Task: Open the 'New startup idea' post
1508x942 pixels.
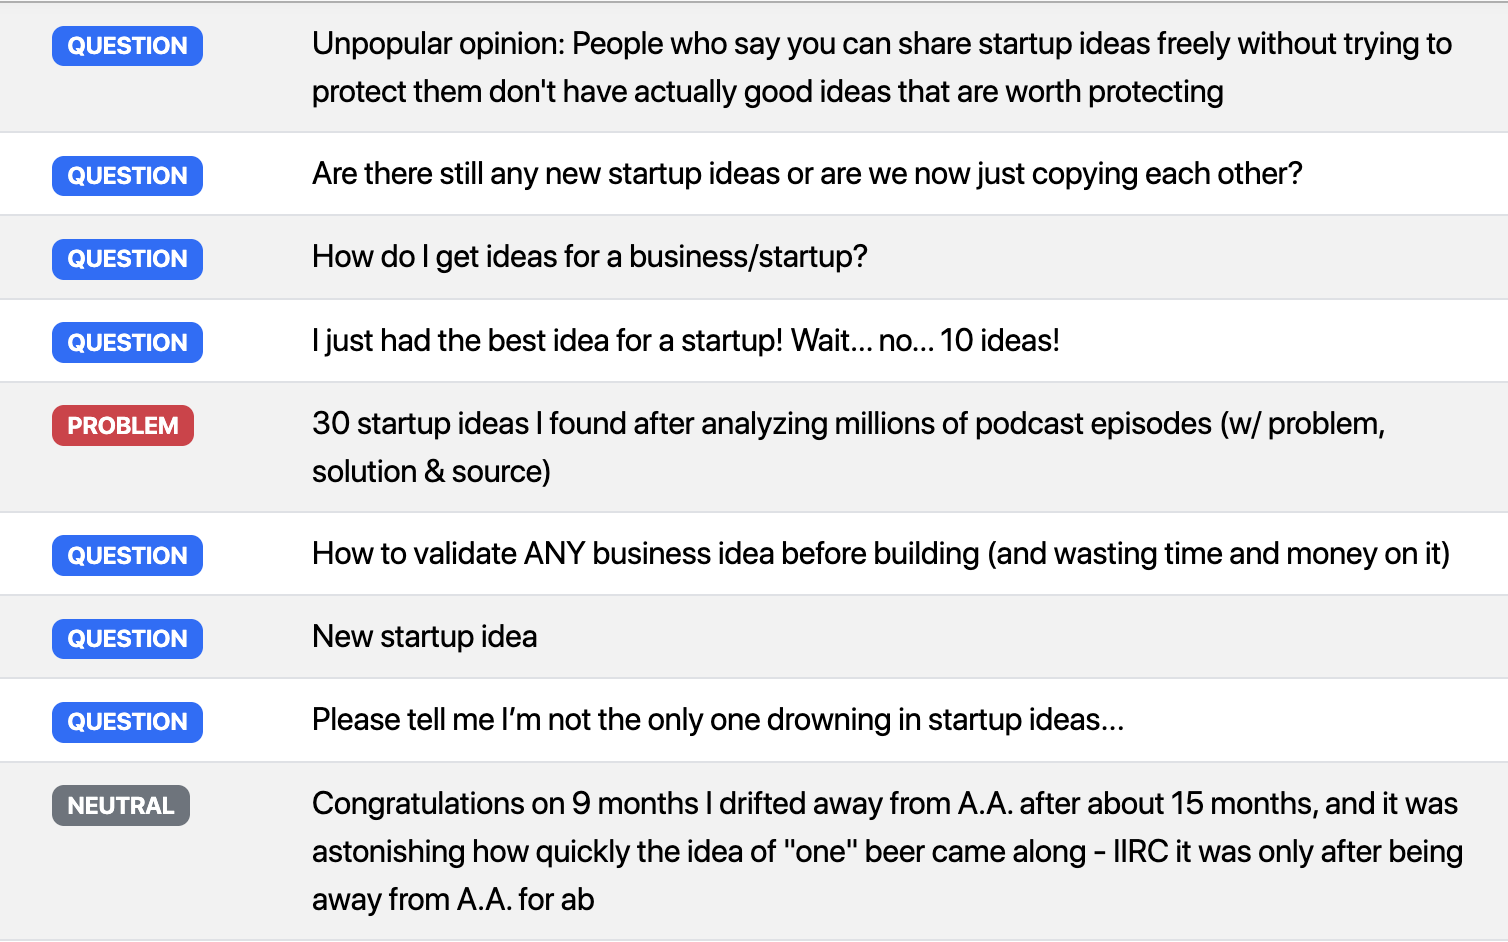Action: pos(424,637)
